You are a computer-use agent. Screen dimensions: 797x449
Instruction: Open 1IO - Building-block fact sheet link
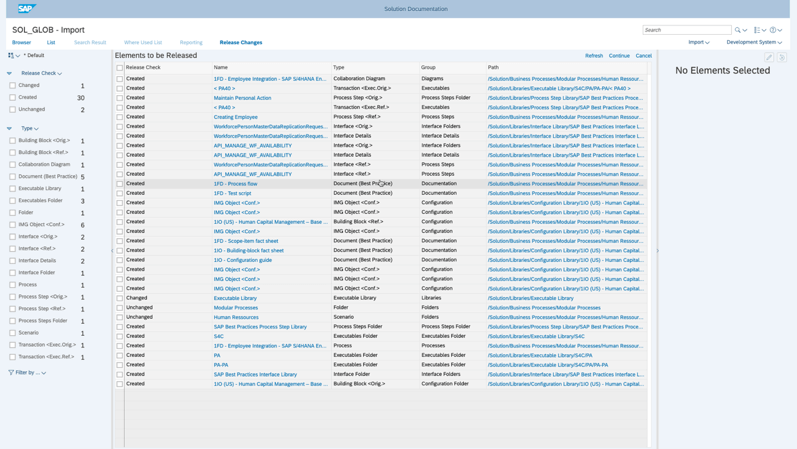coord(249,251)
